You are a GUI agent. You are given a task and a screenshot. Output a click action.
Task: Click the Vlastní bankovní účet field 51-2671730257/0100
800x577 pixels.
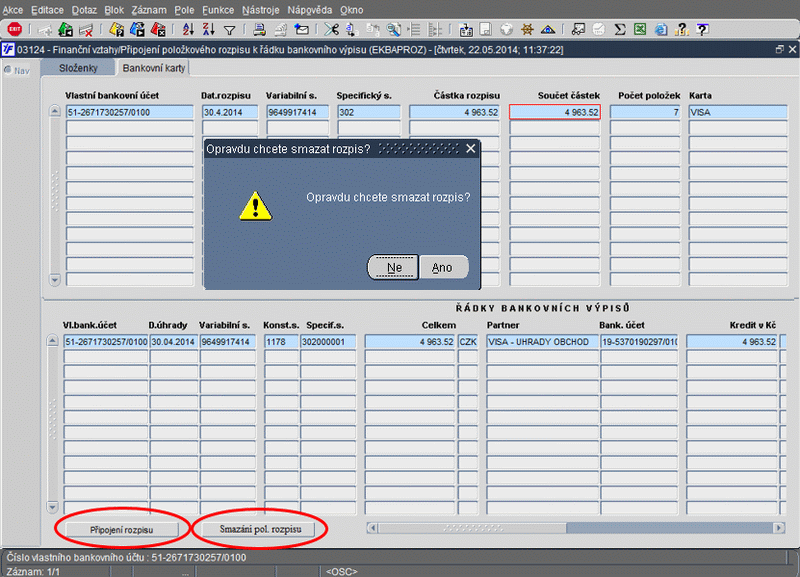click(130, 112)
